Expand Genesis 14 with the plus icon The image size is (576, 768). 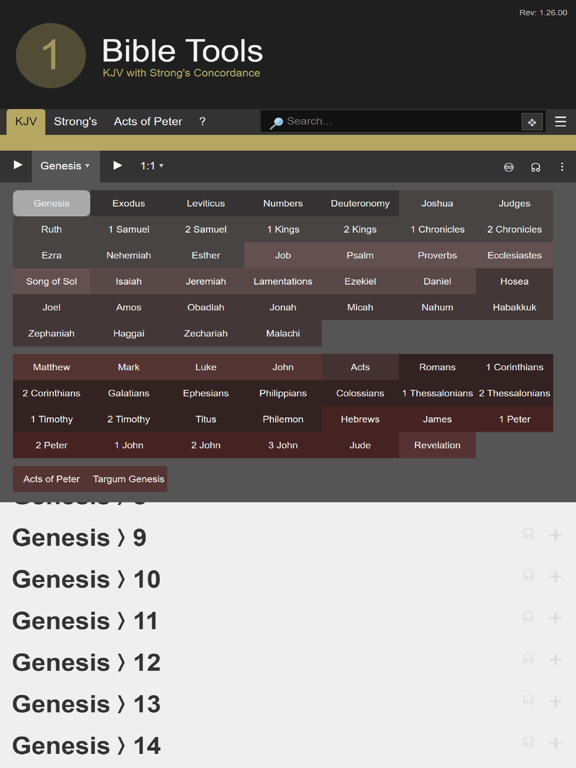[555, 743]
